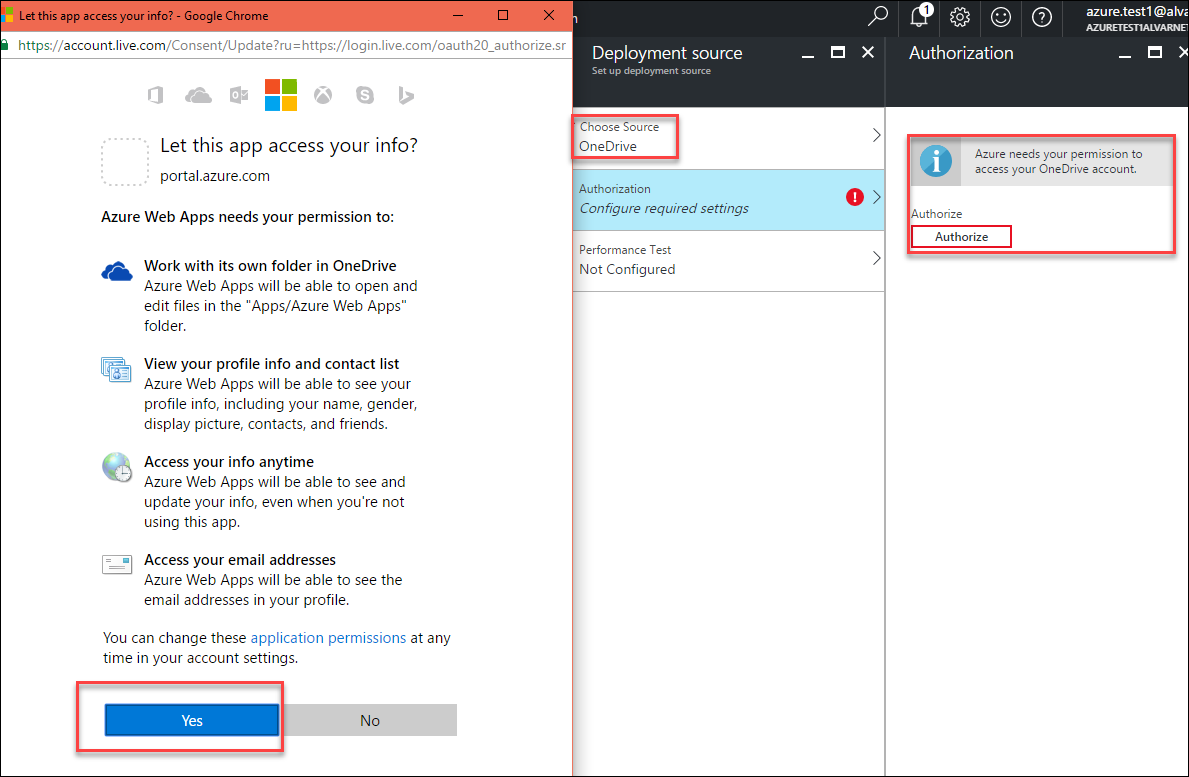Click 'Azure needs your permission' info message
Image resolution: width=1189 pixels, height=777 pixels.
tap(1059, 161)
